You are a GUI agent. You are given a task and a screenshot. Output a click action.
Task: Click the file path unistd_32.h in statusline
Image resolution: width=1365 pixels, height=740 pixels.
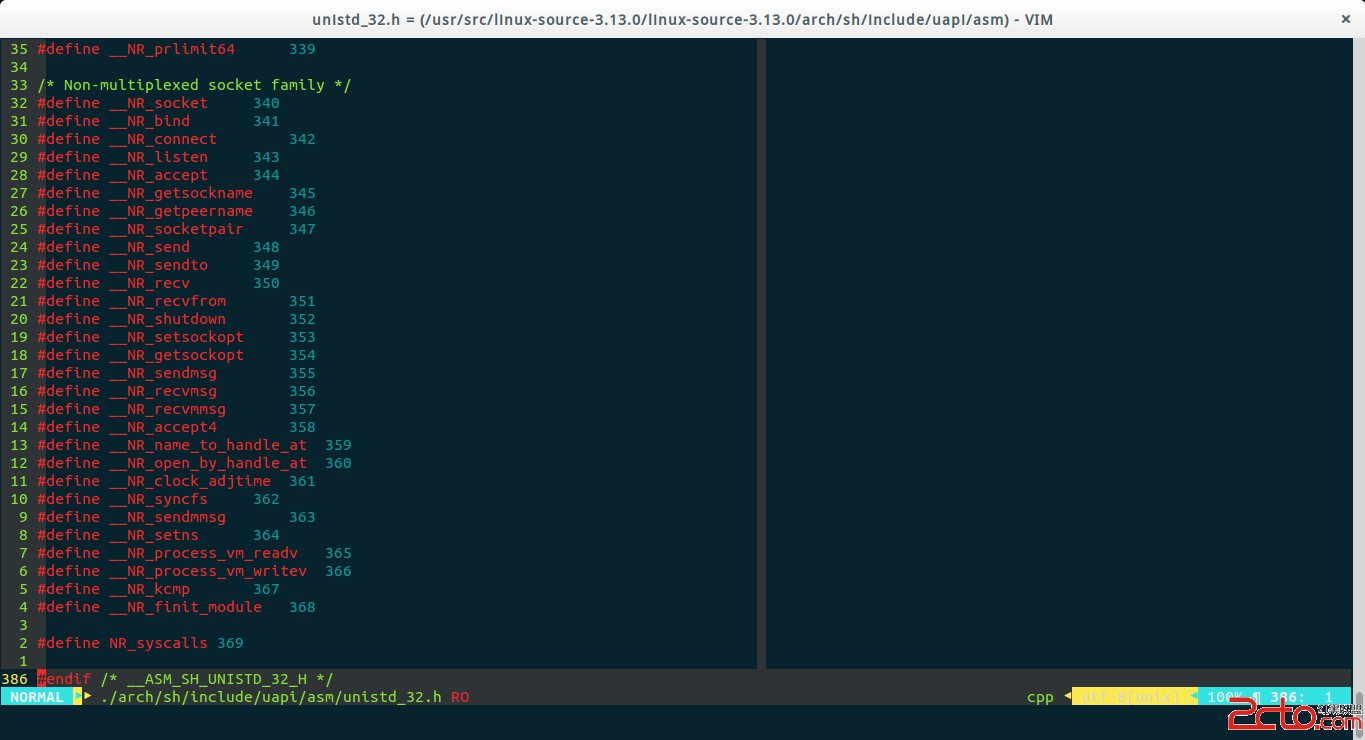click(x=271, y=697)
